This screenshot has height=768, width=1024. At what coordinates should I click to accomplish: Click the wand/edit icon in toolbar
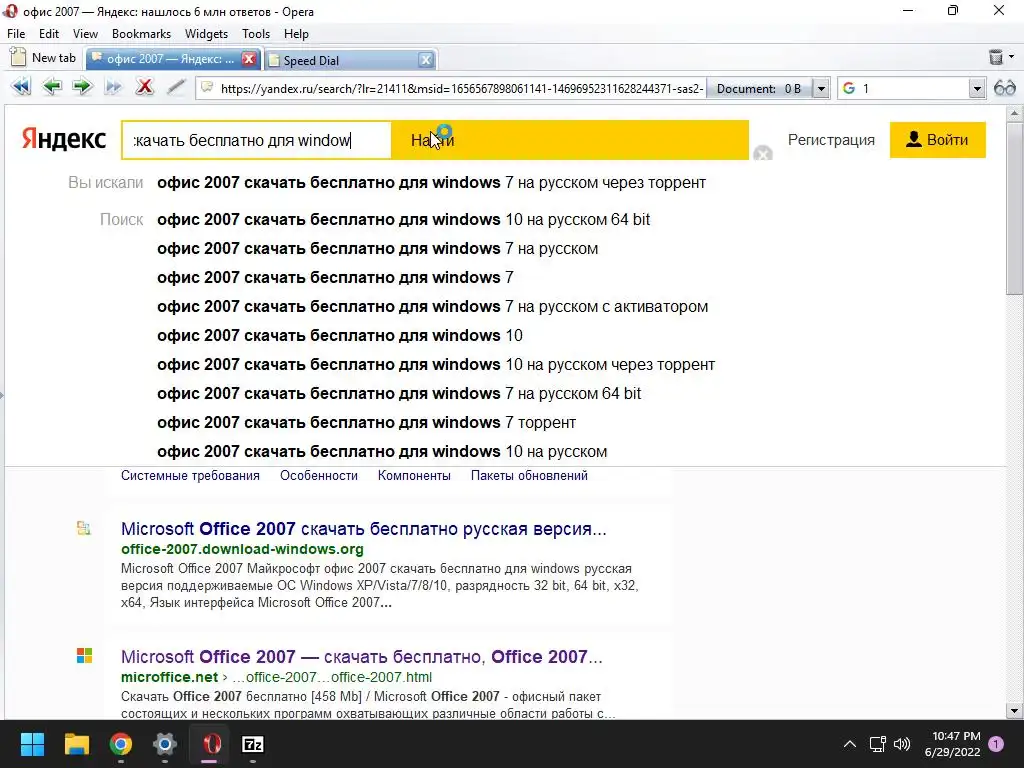[176, 87]
